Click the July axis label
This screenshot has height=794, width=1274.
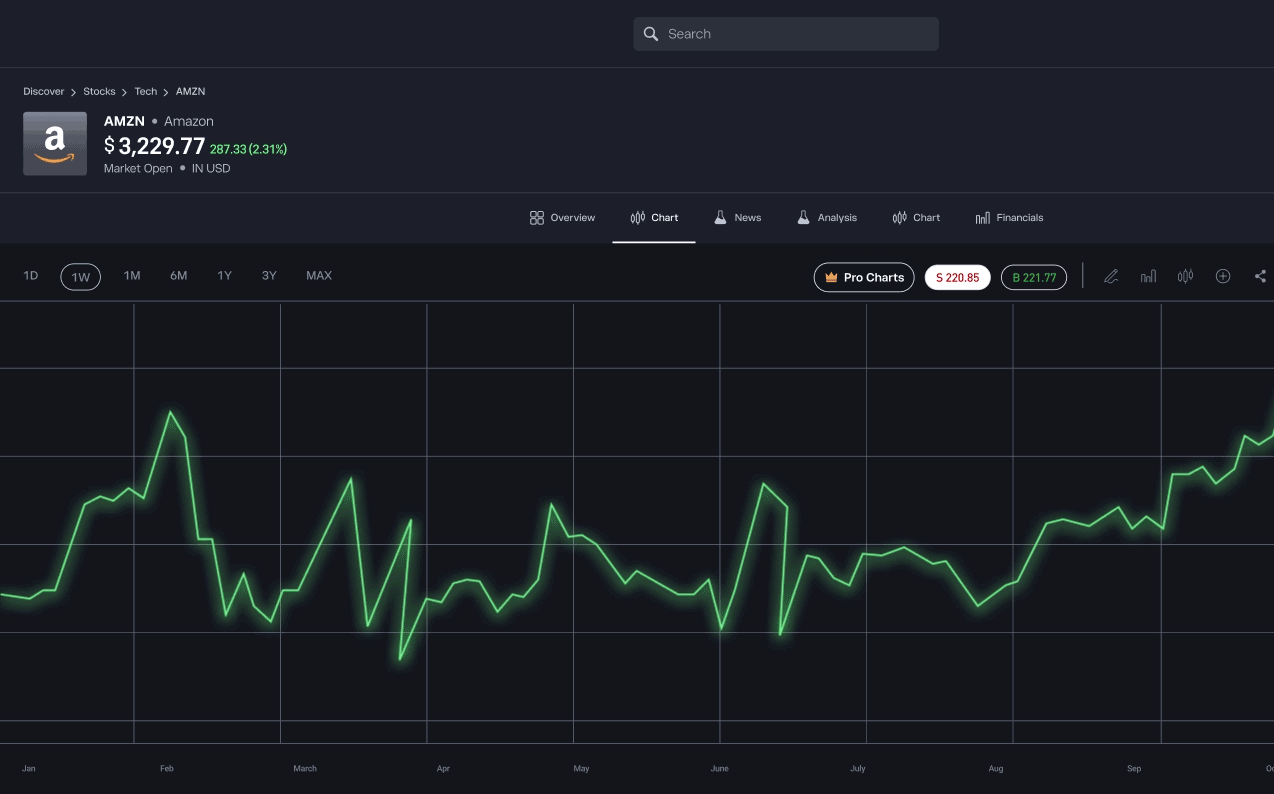click(x=857, y=769)
